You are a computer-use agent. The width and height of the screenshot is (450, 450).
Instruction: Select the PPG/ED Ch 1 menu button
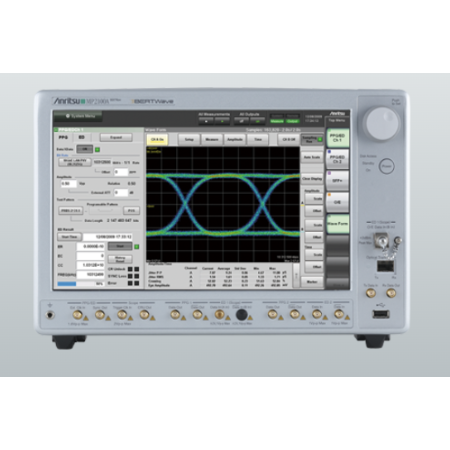click(337, 138)
